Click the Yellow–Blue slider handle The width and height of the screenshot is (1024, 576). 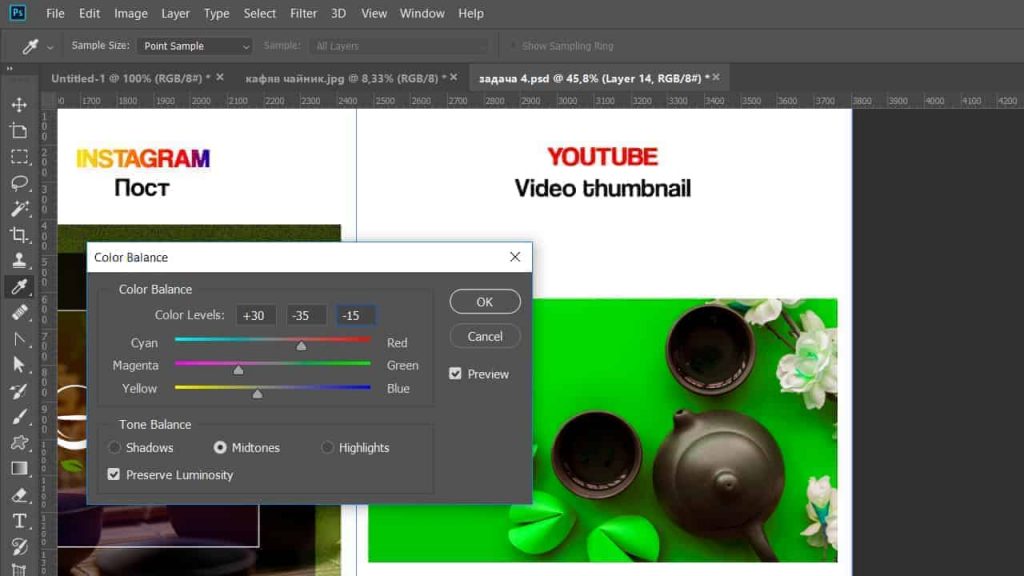pos(257,393)
